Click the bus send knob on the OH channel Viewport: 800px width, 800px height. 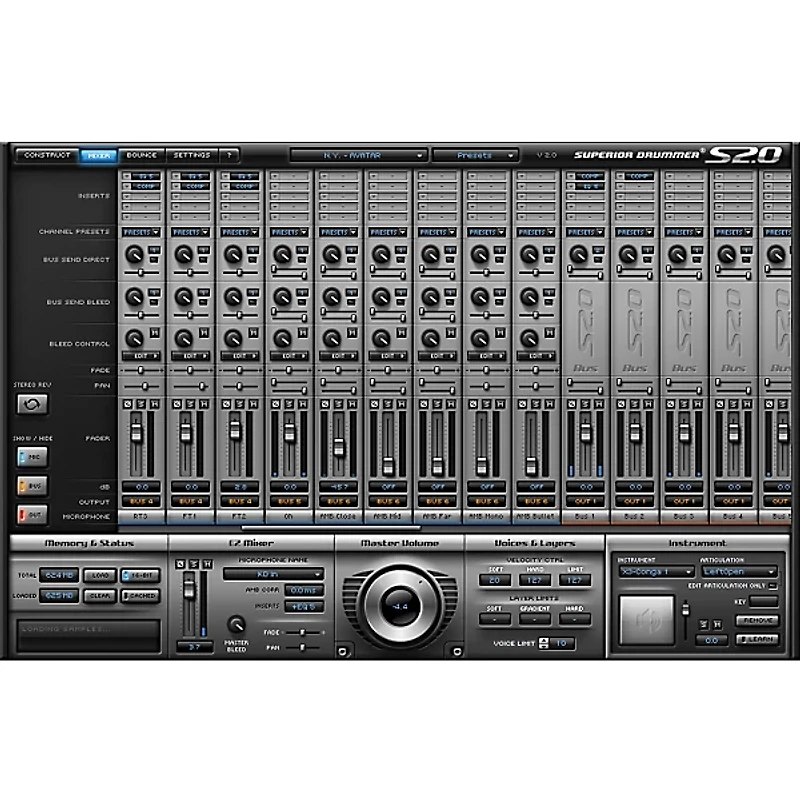280,255
